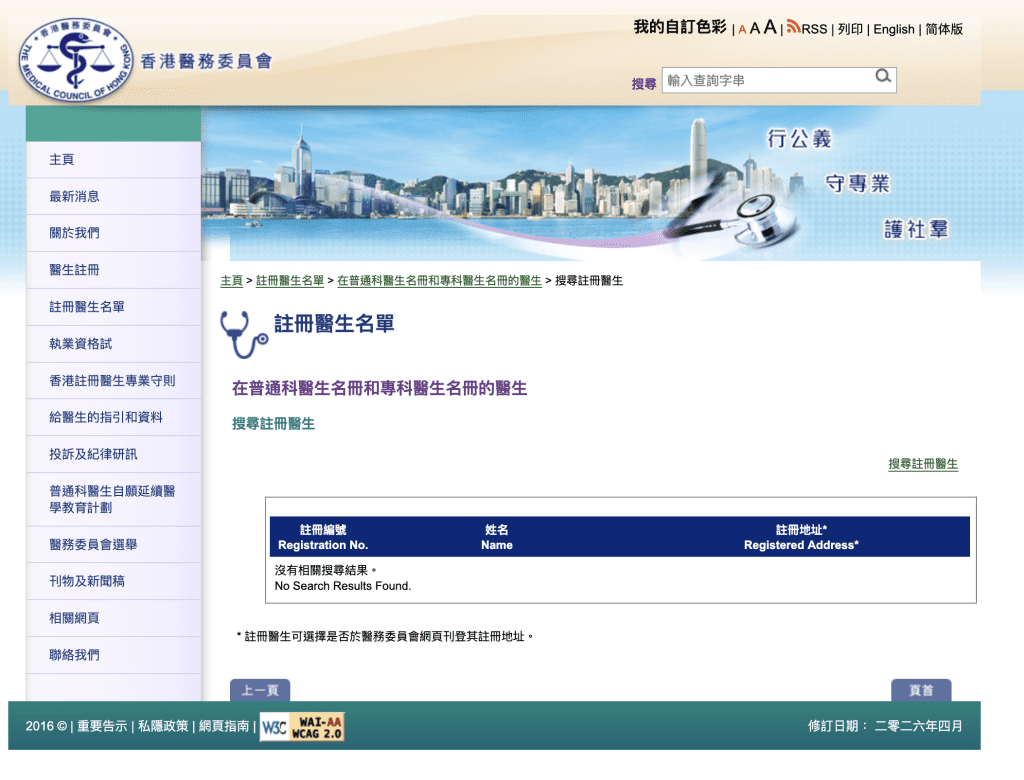
Task: Open the 聯絡我們 page
Action: coord(72,655)
